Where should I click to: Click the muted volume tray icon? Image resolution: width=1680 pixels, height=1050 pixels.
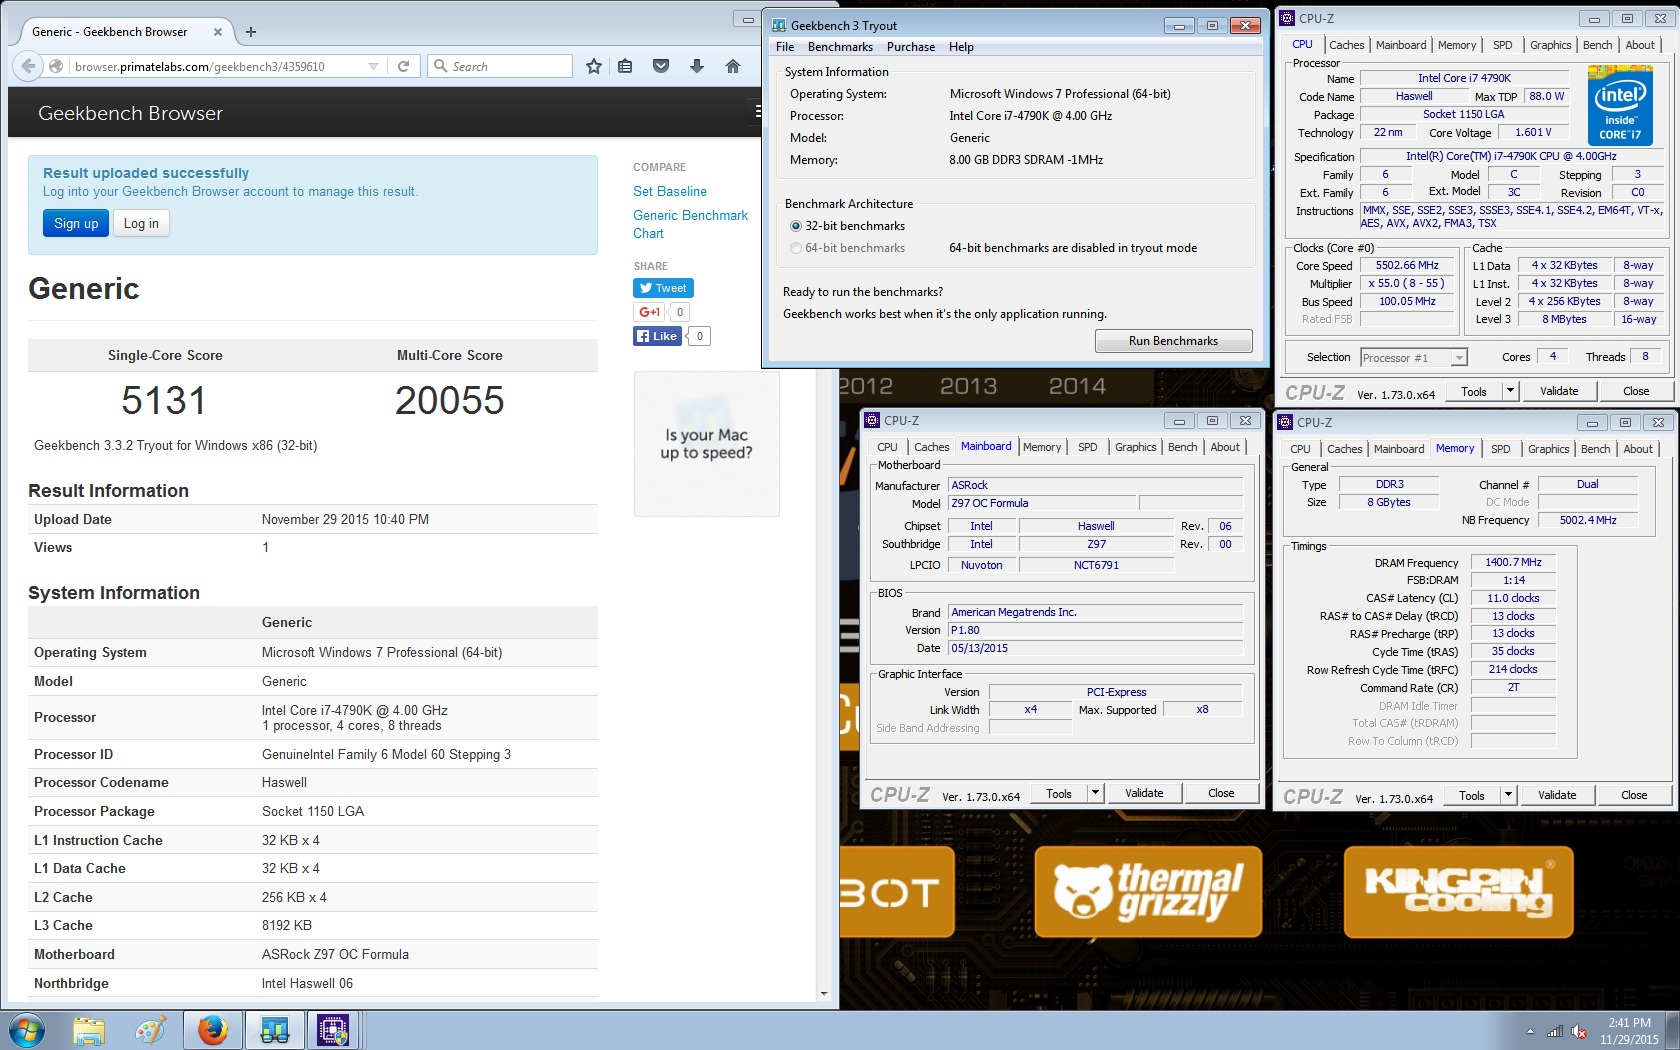1579,1031
